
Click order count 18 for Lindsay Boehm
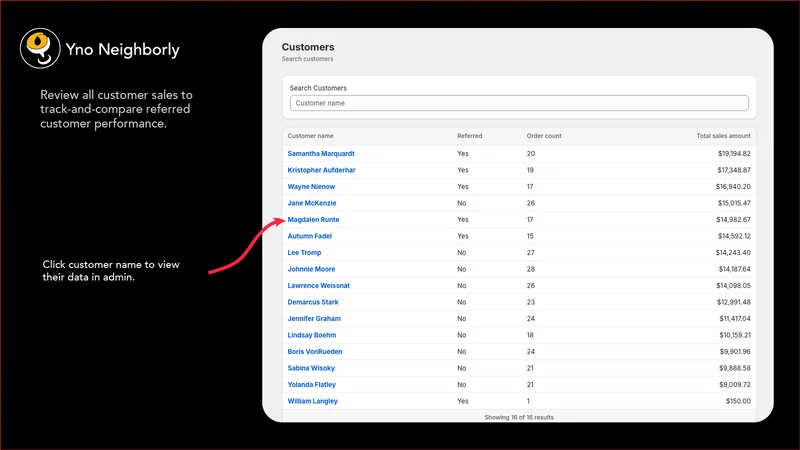[x=530, y=335]
